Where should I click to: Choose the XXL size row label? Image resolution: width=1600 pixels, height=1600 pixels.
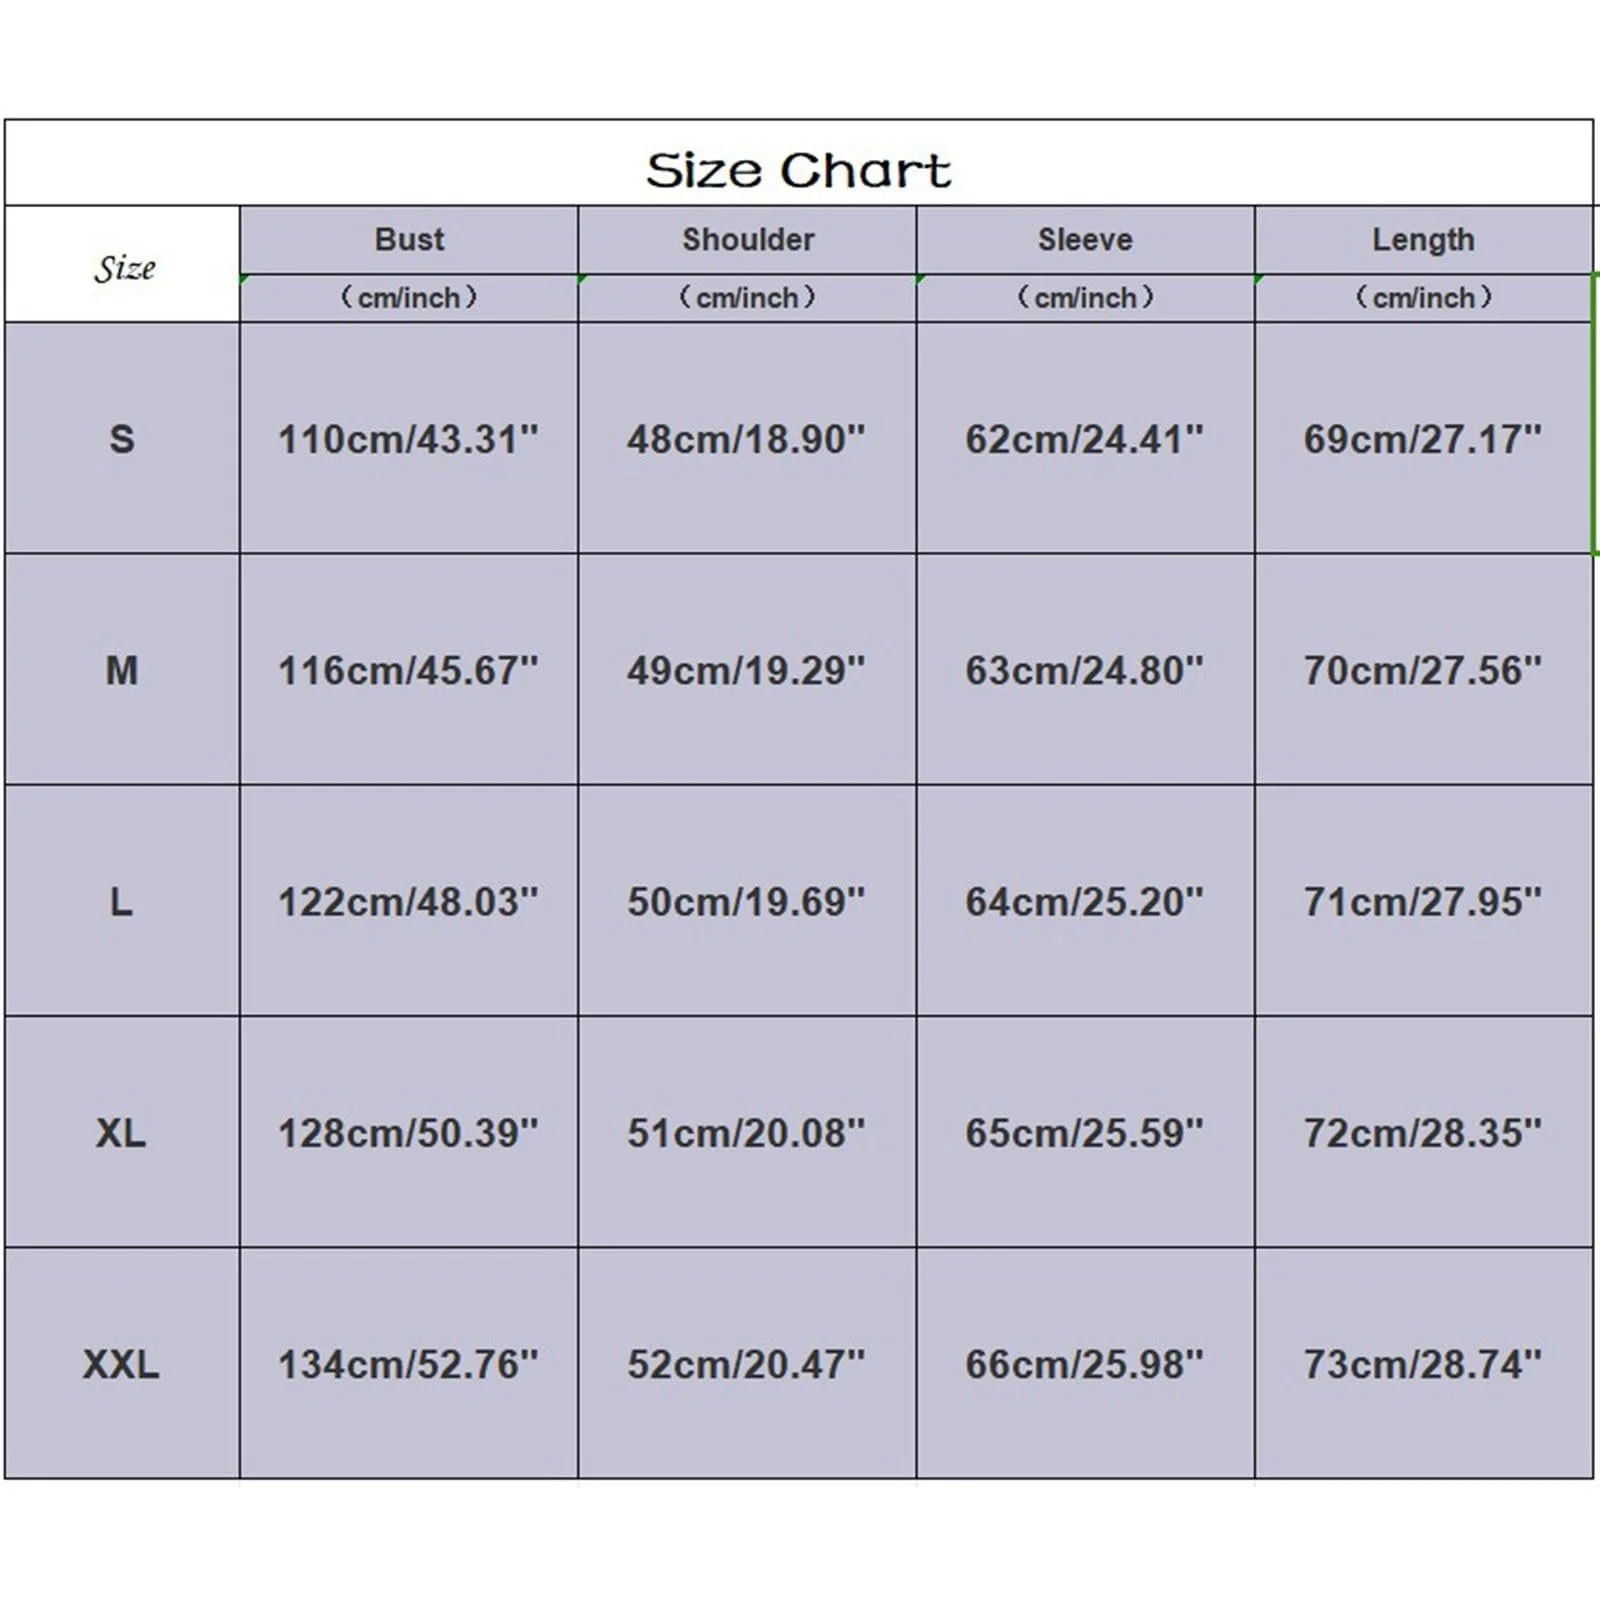[x=122, y=1364]
